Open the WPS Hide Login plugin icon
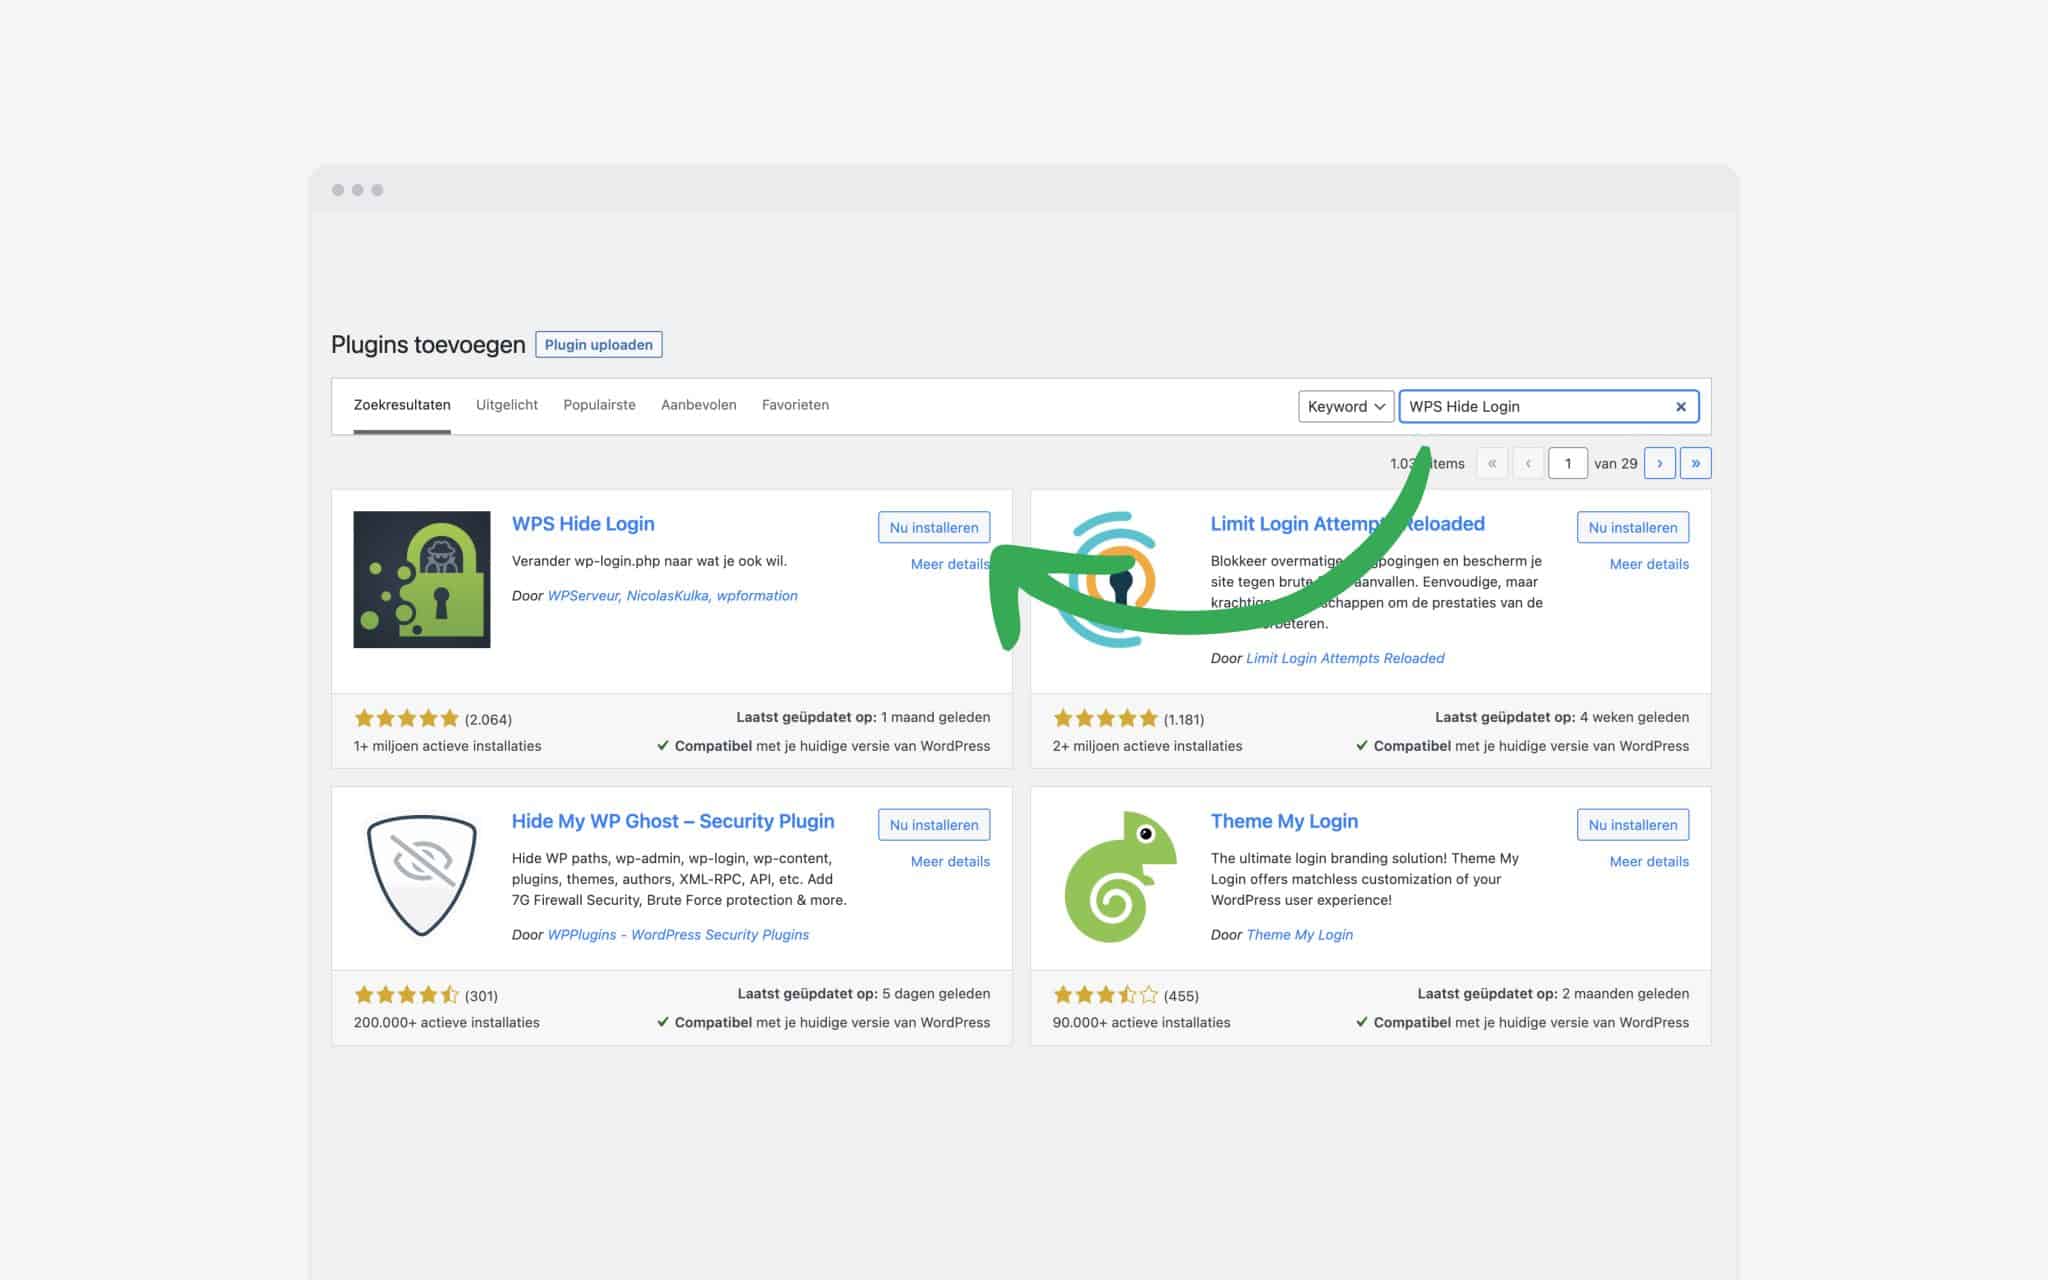The height and width of the screenshot is (1280, 2048). click(422, 579)
